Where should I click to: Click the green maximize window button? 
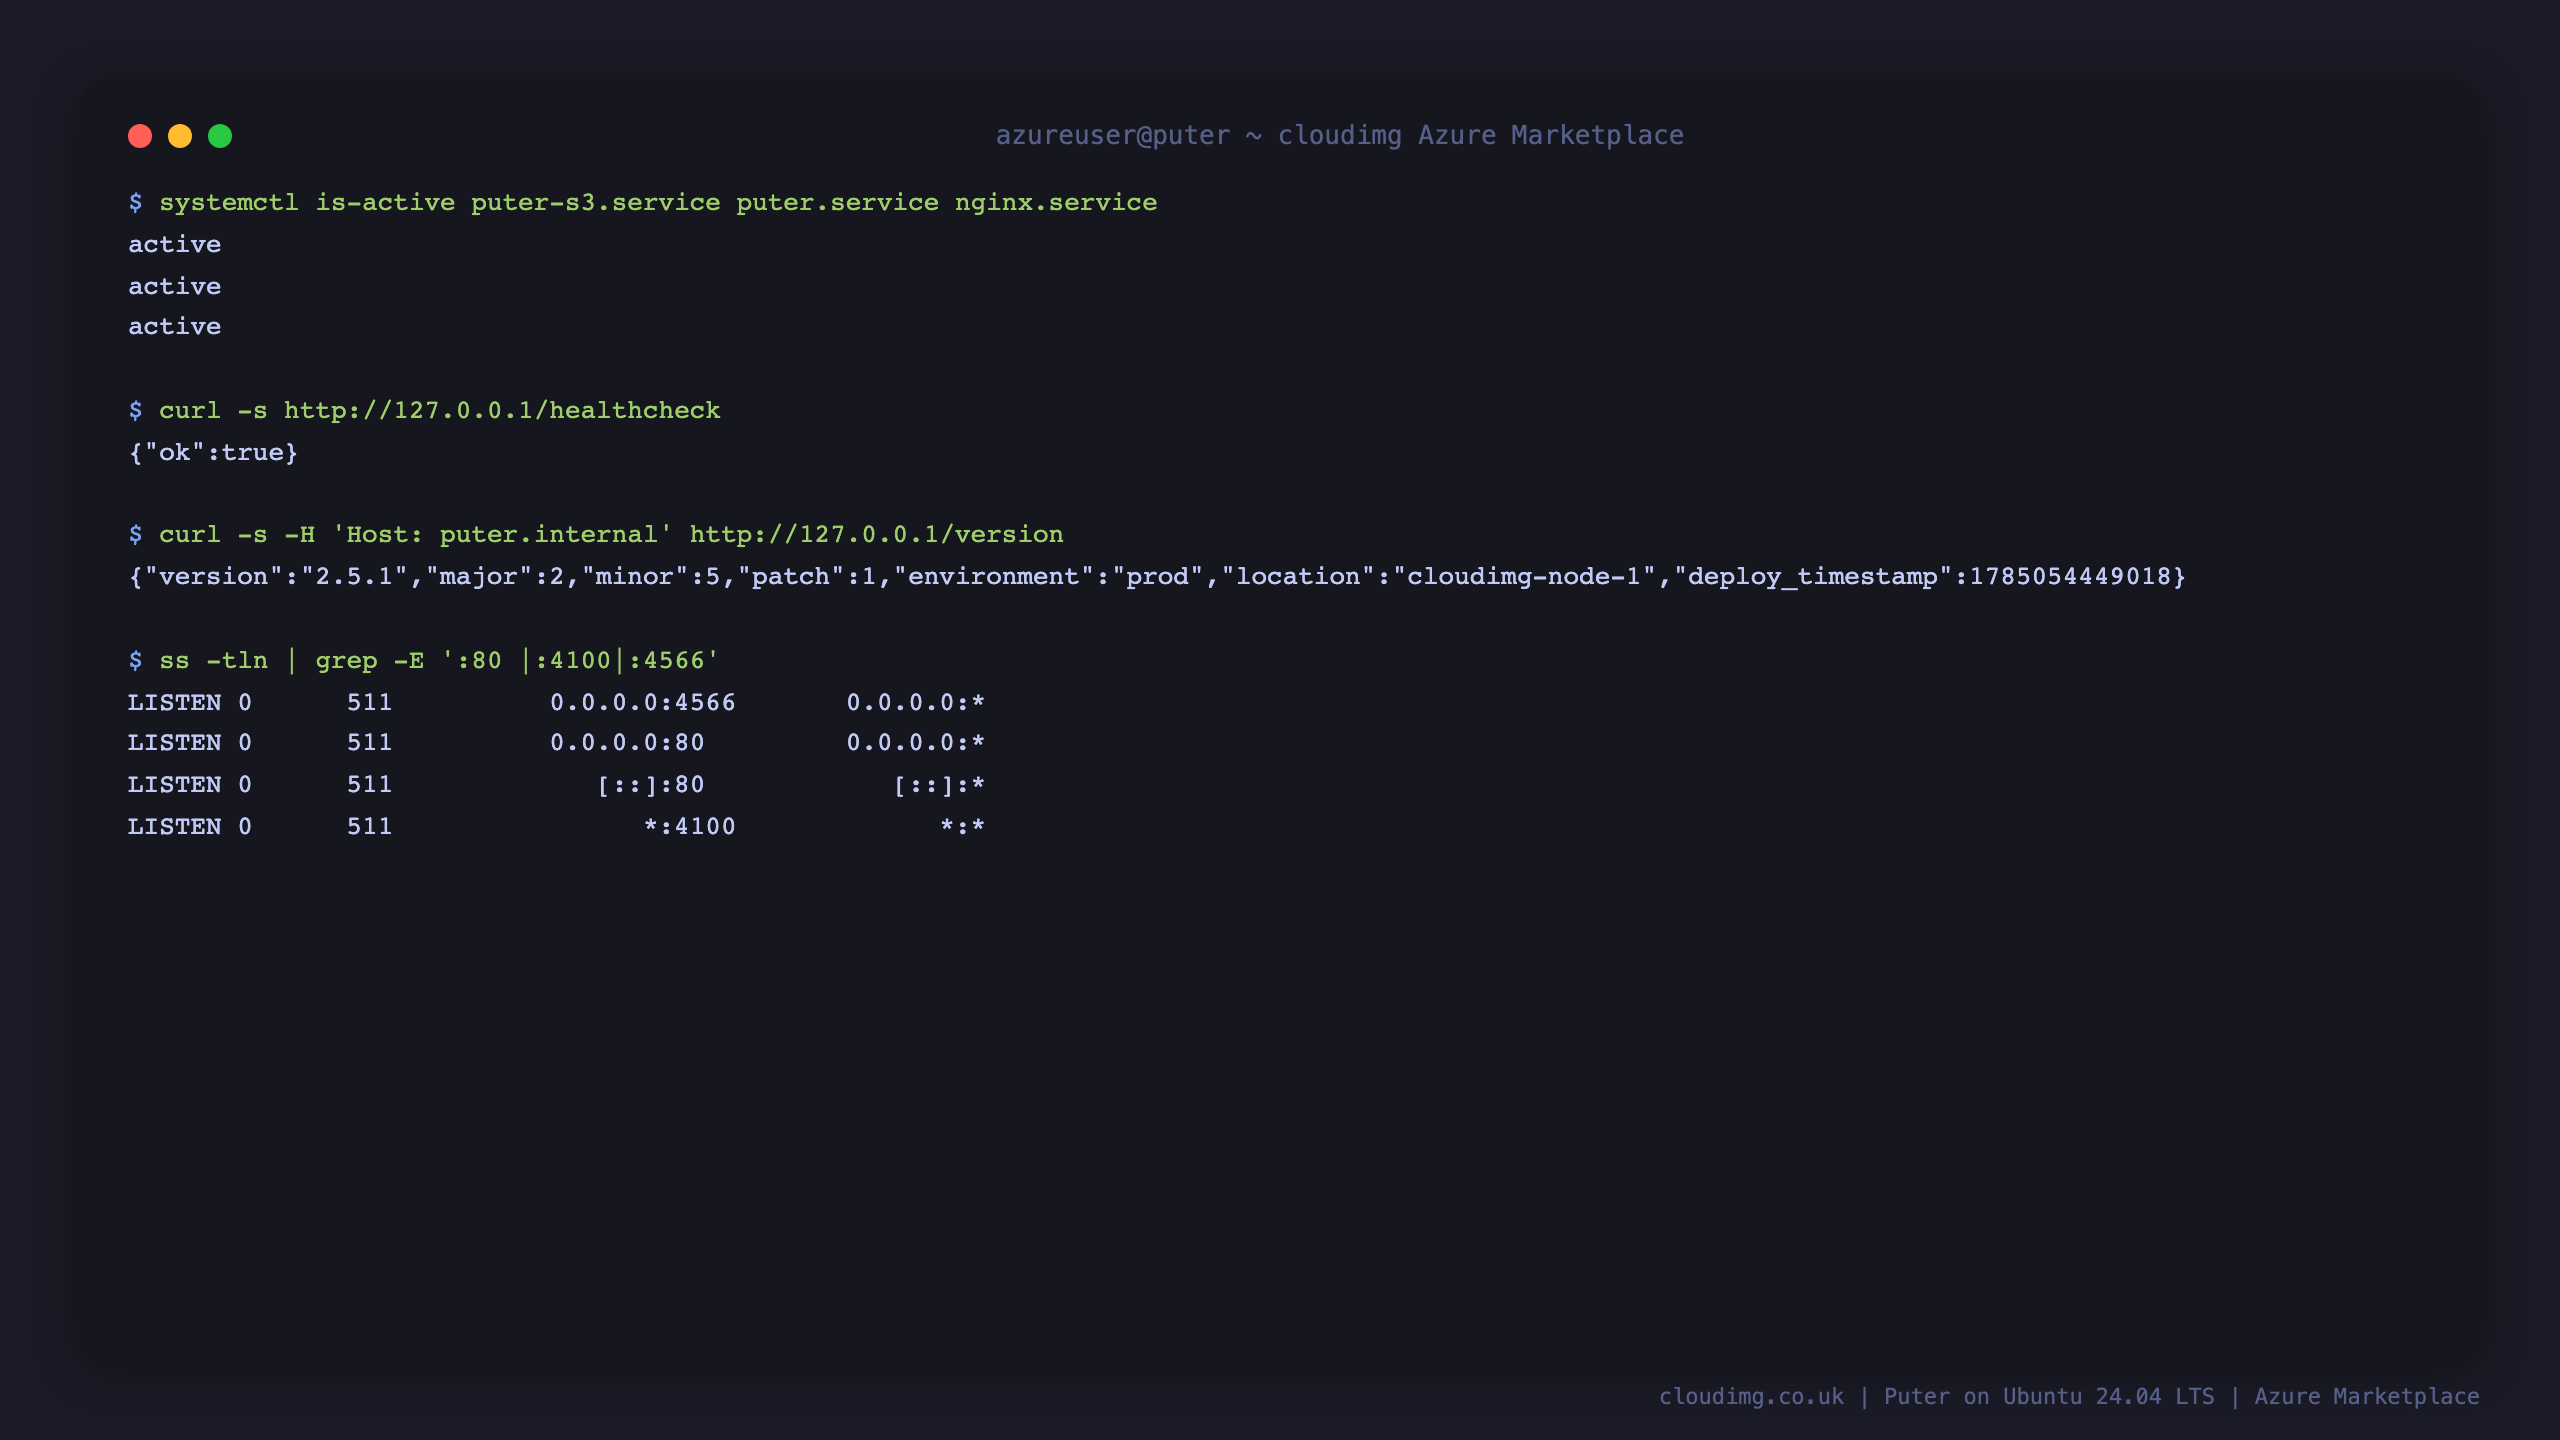tap(220, 136)
